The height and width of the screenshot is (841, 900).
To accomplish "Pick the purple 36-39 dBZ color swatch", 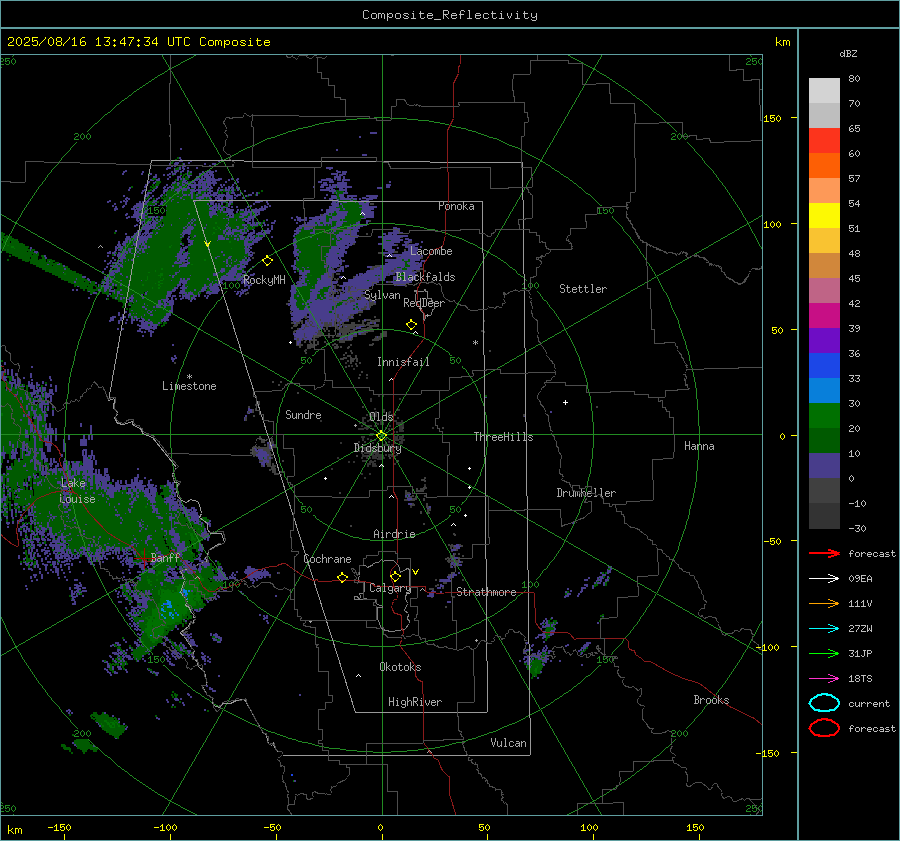I will pos(824,340).
